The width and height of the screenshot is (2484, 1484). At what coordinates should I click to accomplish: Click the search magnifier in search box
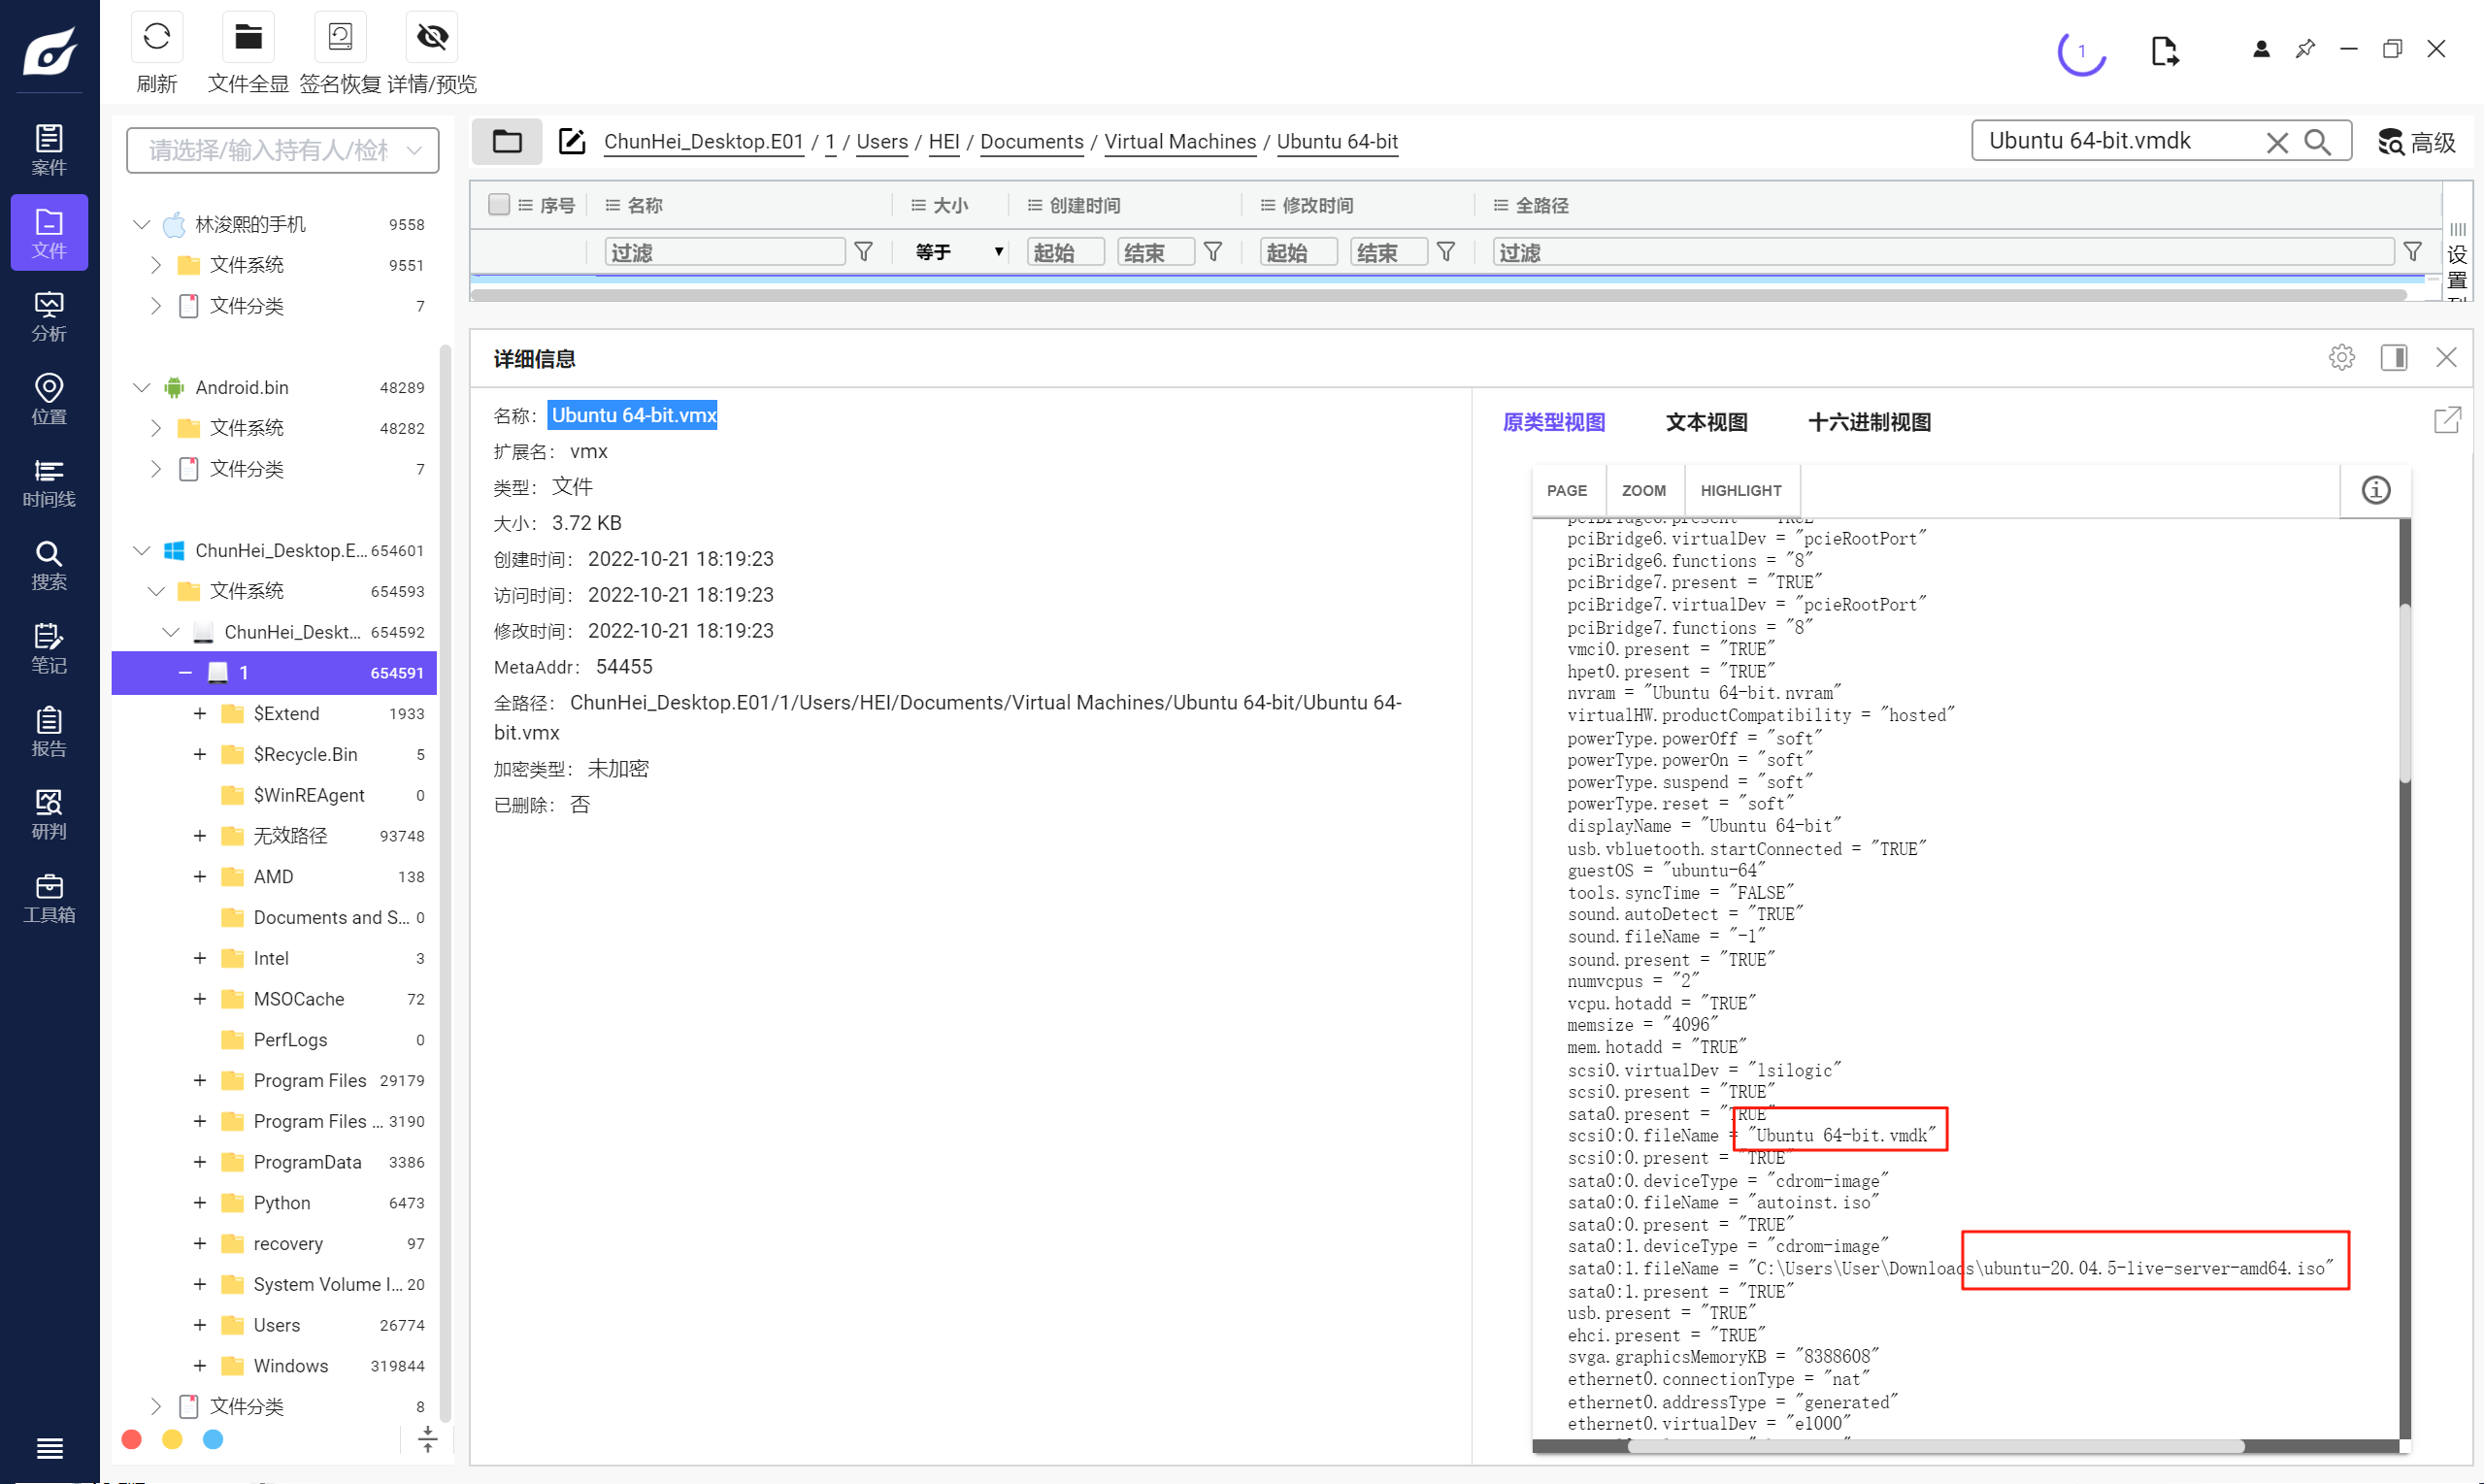[x=2318, y=142]
